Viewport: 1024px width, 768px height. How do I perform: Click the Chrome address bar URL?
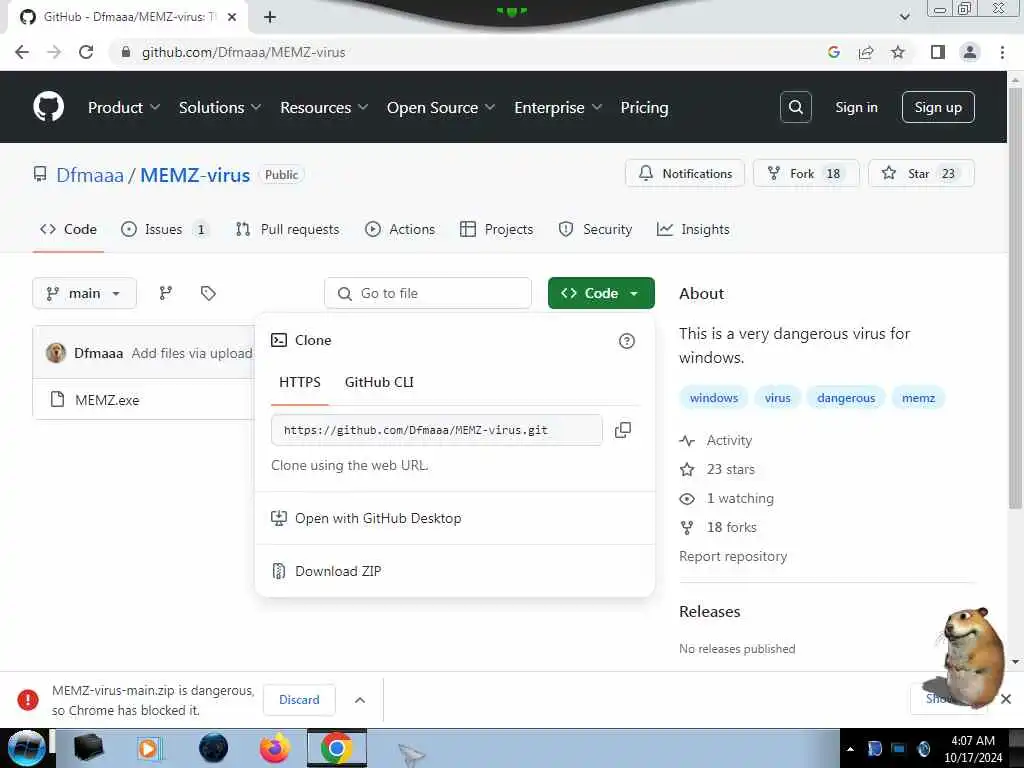pyautogui.click(x=244, y=52)
